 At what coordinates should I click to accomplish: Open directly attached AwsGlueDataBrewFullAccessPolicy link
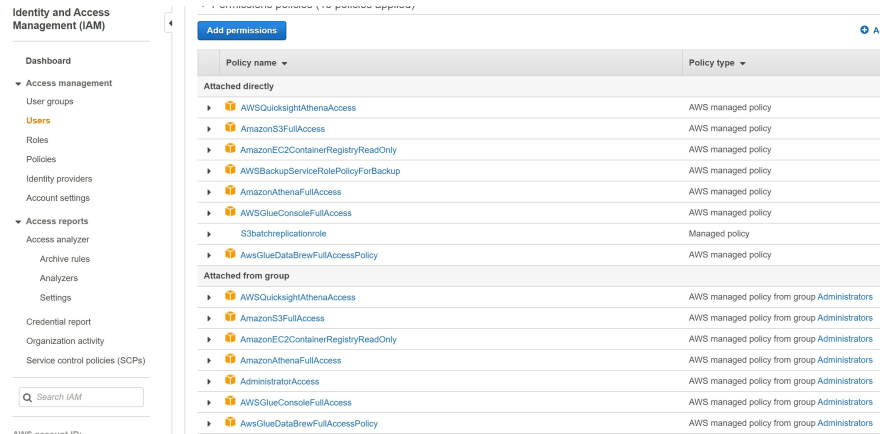click(309, 255)
